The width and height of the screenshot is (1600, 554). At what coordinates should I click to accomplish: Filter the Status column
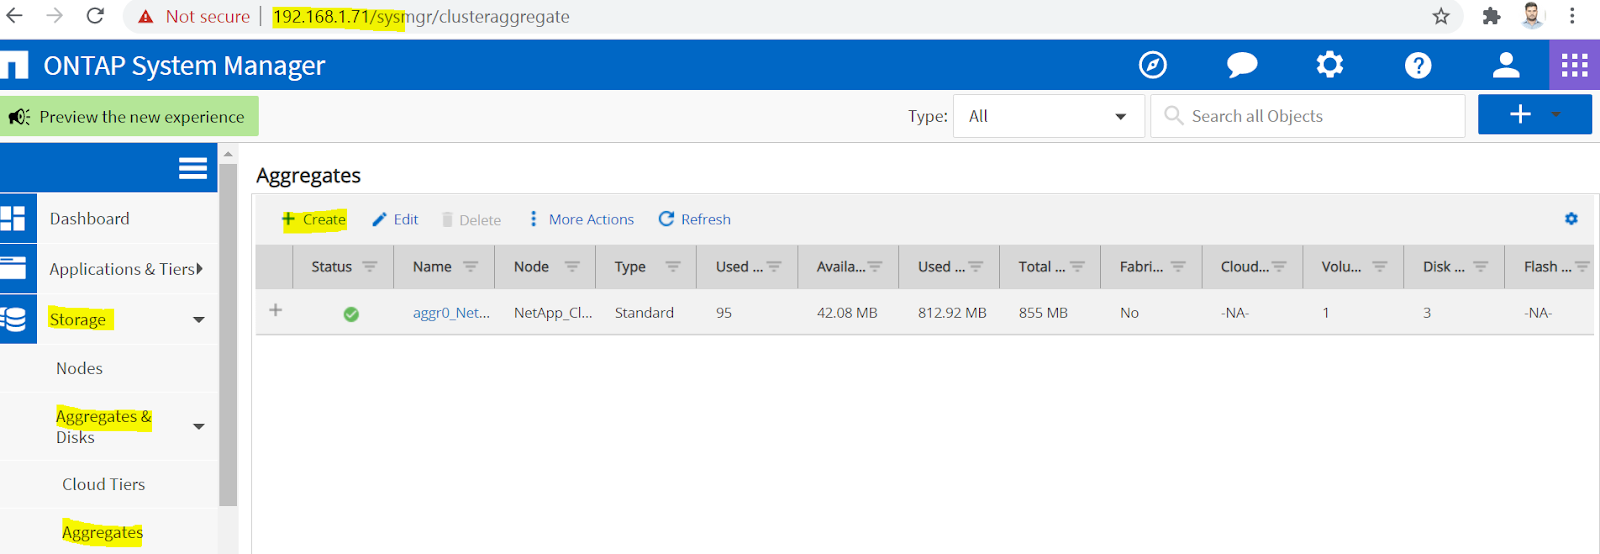(x=370, y=267)
